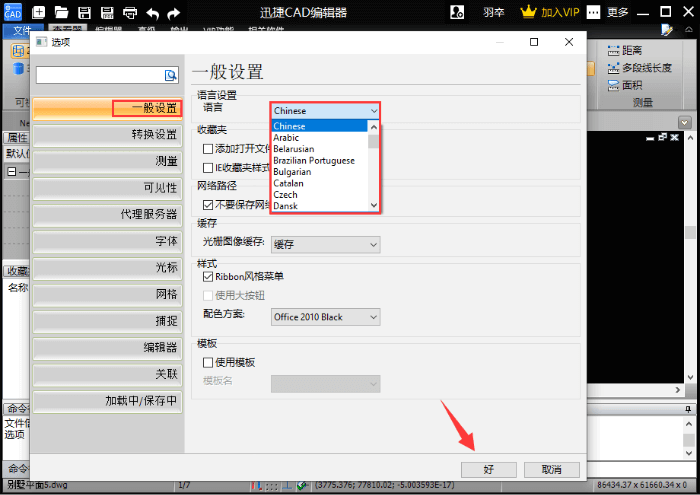The height and width of the screenshot is (495, 700).
Task: Choose Belarusian from the language list
Action: coord(320,149)
